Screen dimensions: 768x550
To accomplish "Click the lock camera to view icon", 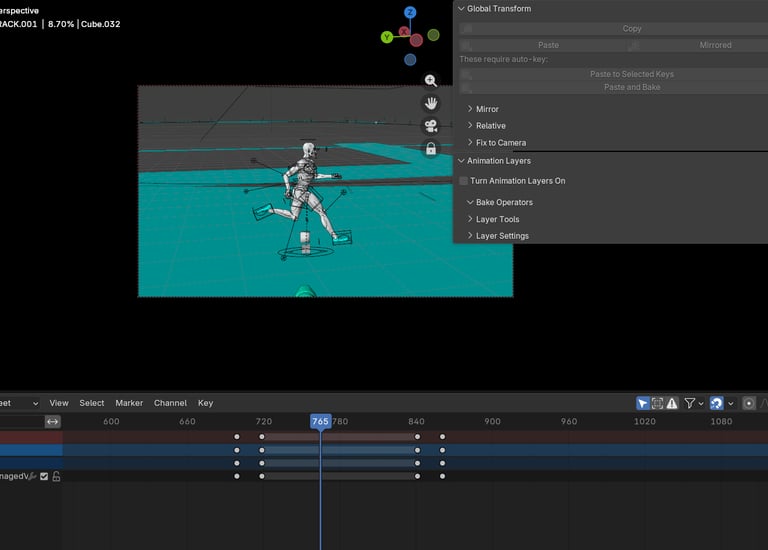I will click(x=431, y=149).
